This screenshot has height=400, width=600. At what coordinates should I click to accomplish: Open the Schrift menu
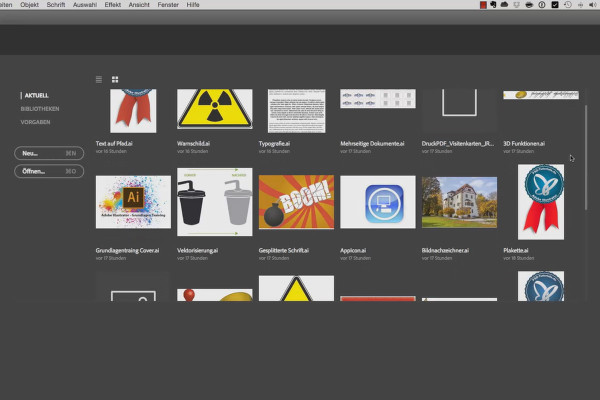tap(56, 5)
